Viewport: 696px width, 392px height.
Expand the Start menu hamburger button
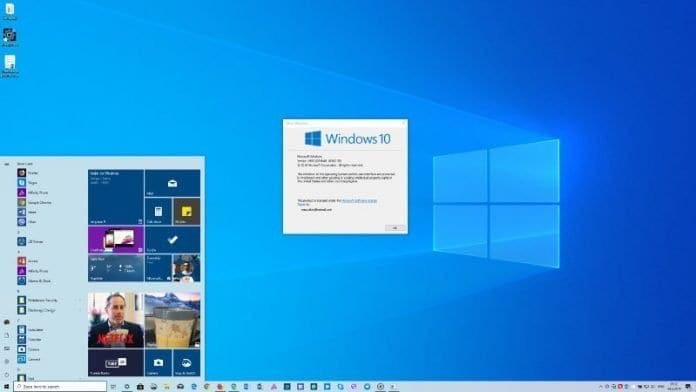[7, 164]
